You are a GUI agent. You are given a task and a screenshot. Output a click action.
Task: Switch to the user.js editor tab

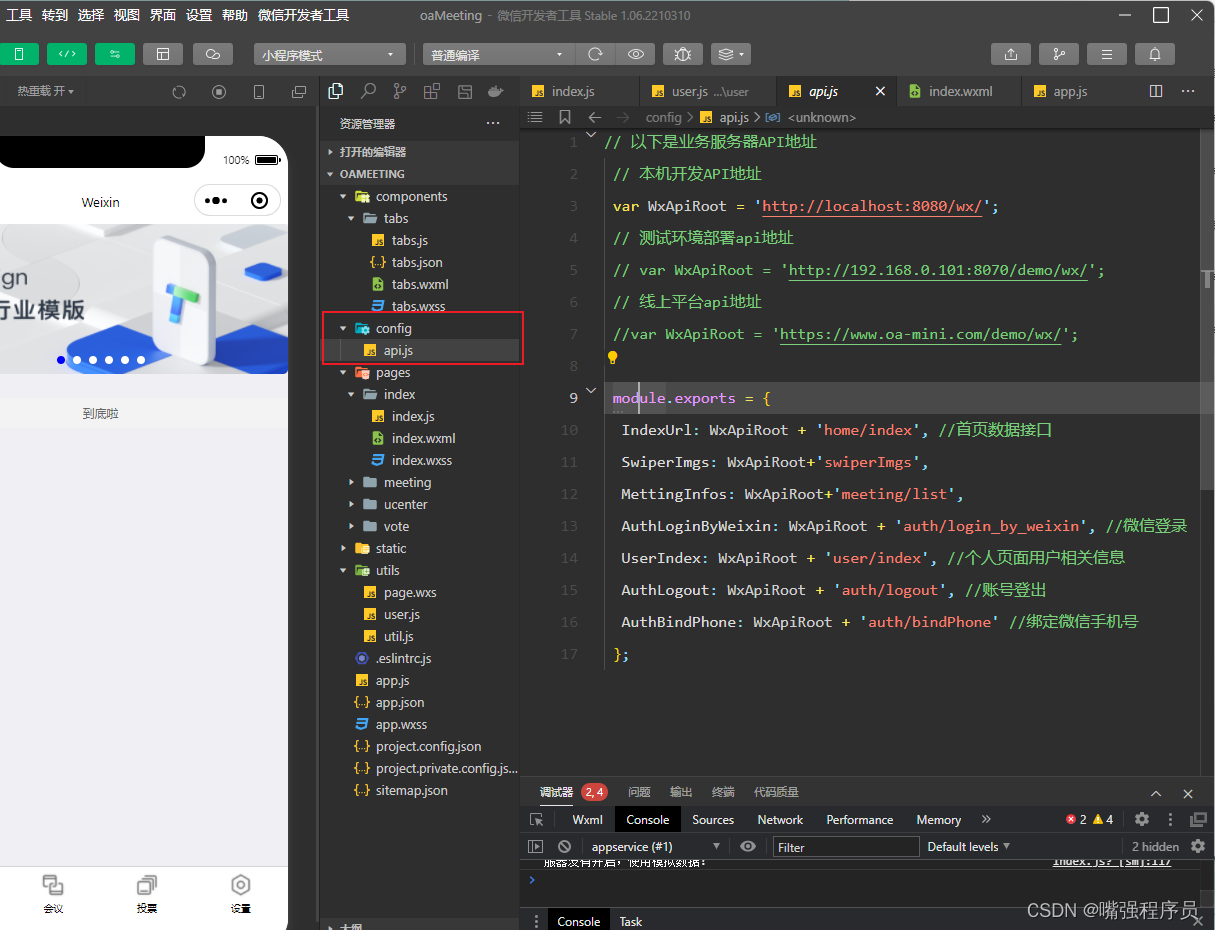click(708, 91)
